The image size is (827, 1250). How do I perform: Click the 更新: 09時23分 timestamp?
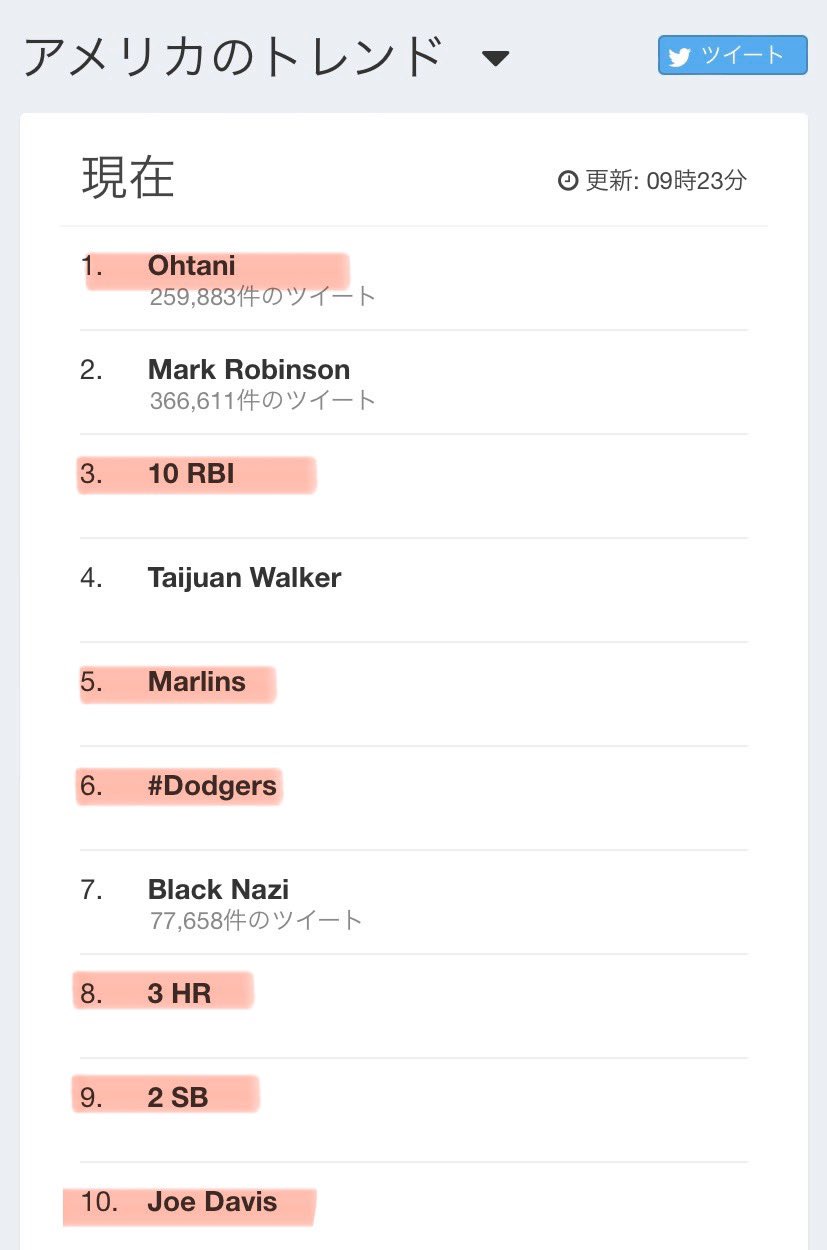(665, 181)
